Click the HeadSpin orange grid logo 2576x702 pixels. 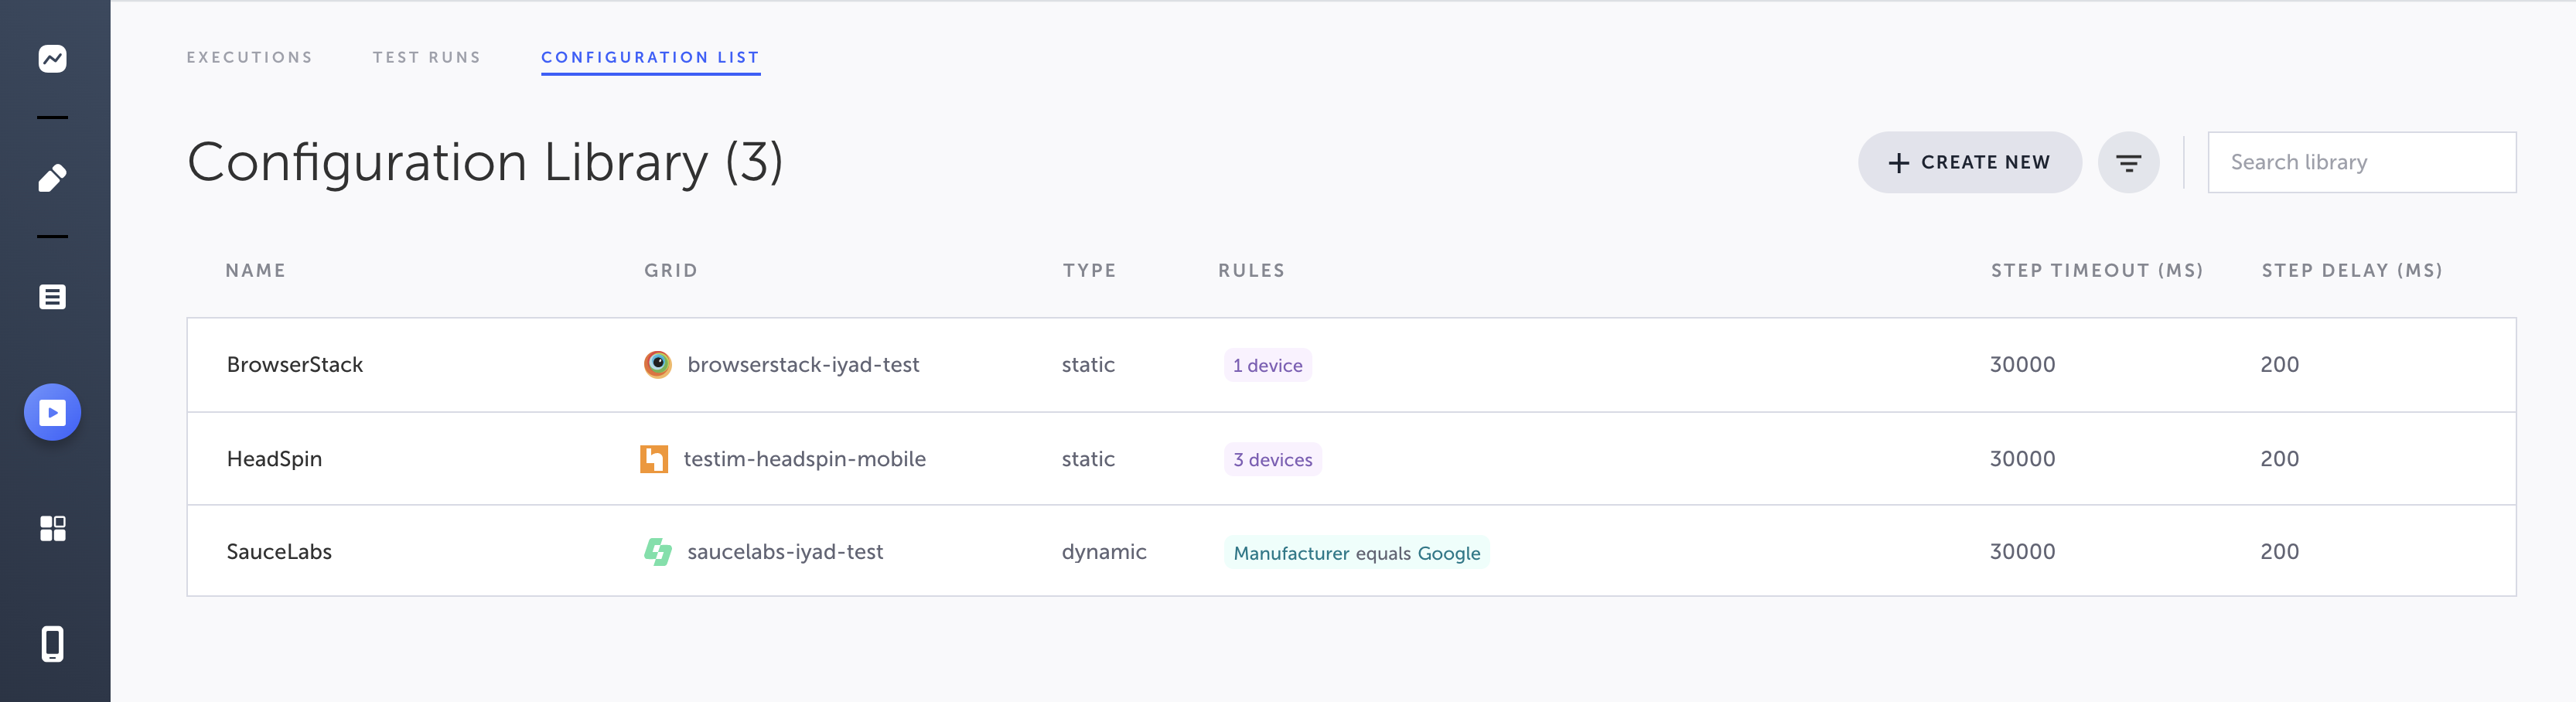pyautogui.click(x=654, y=459)
